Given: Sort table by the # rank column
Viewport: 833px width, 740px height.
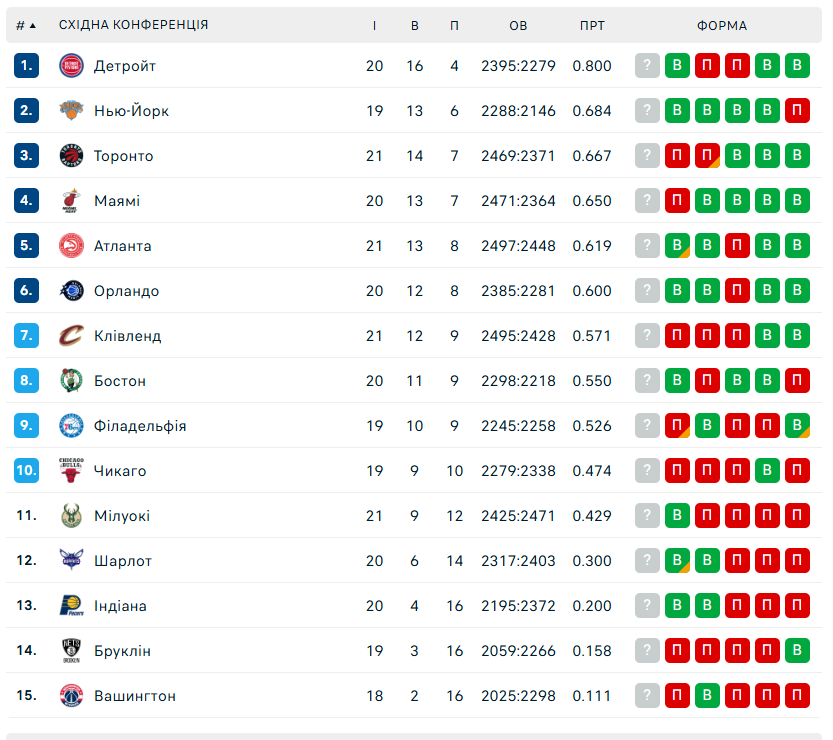Looking at the screenshot, I should pyautogui.click(x=25, y=25).
